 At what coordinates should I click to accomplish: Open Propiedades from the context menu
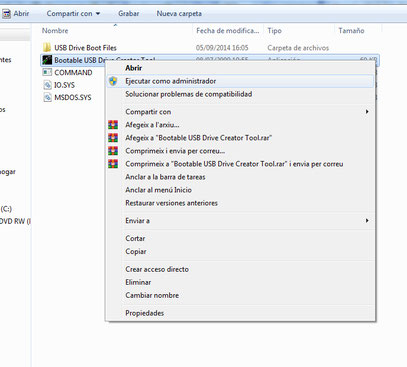coord(240,313)
